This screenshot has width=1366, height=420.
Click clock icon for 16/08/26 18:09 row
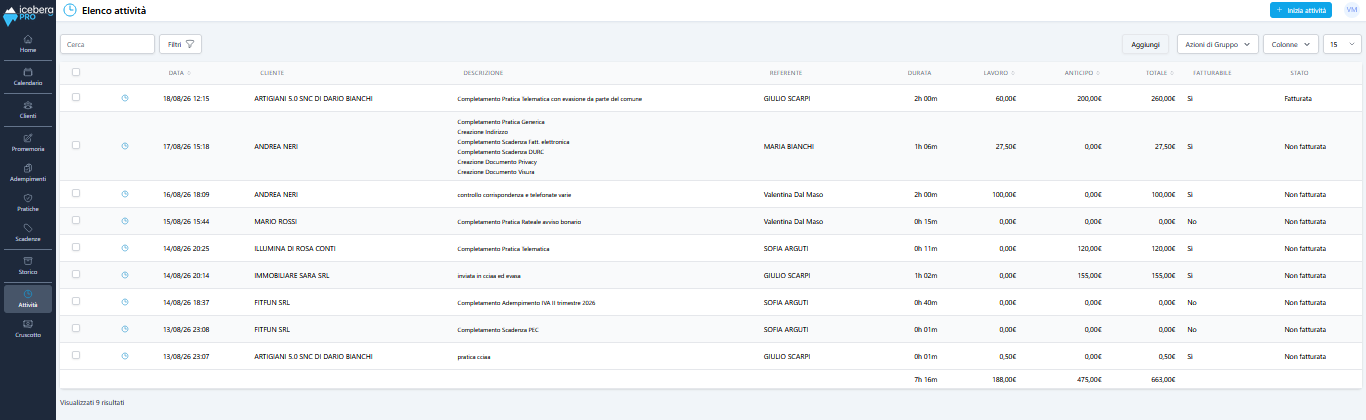[x=125, y=194]
